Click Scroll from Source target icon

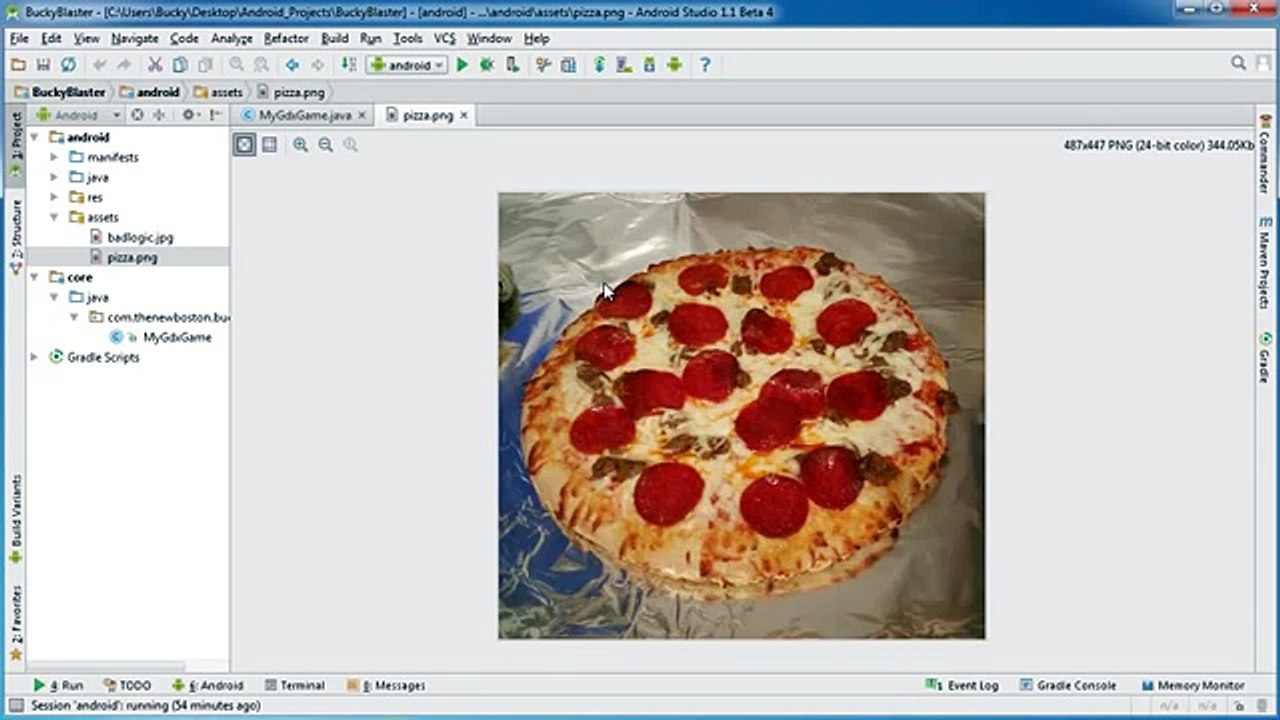coord(138,115)
